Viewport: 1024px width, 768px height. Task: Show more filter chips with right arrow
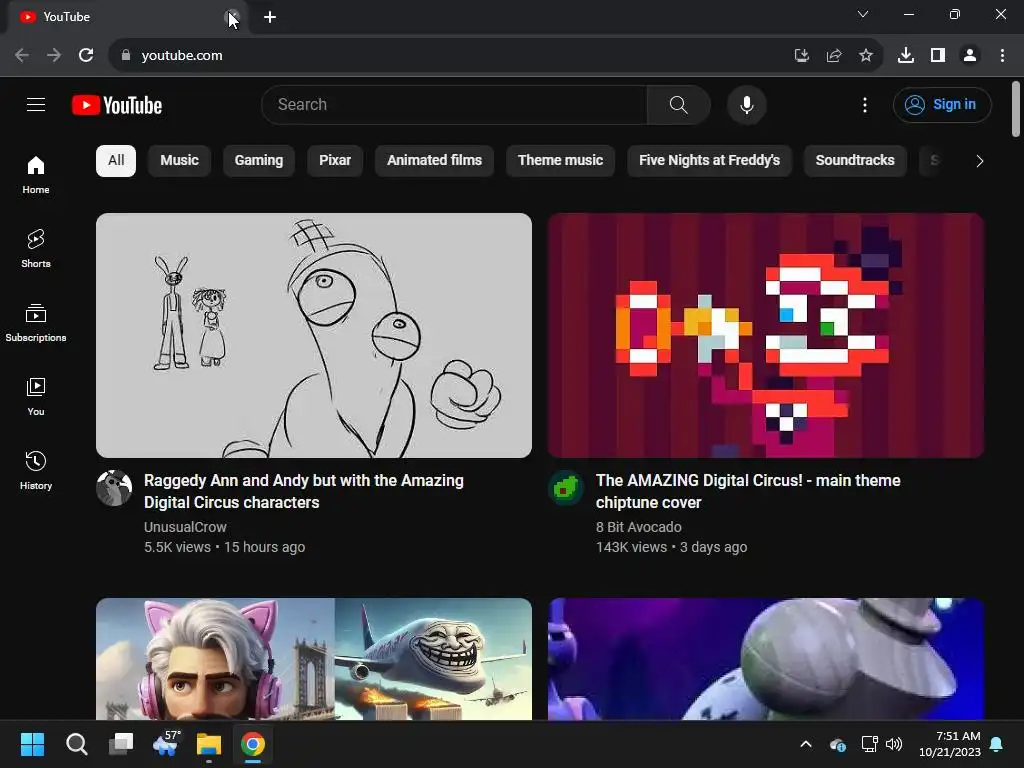[x=979, y=161]
